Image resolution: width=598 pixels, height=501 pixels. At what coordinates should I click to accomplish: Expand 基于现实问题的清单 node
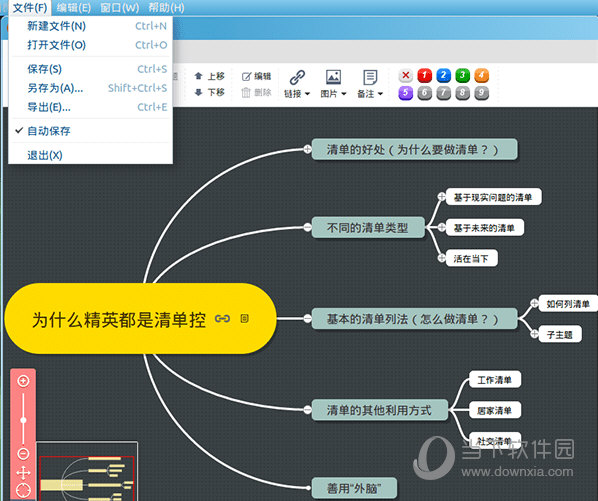click(x=442, y=197)
